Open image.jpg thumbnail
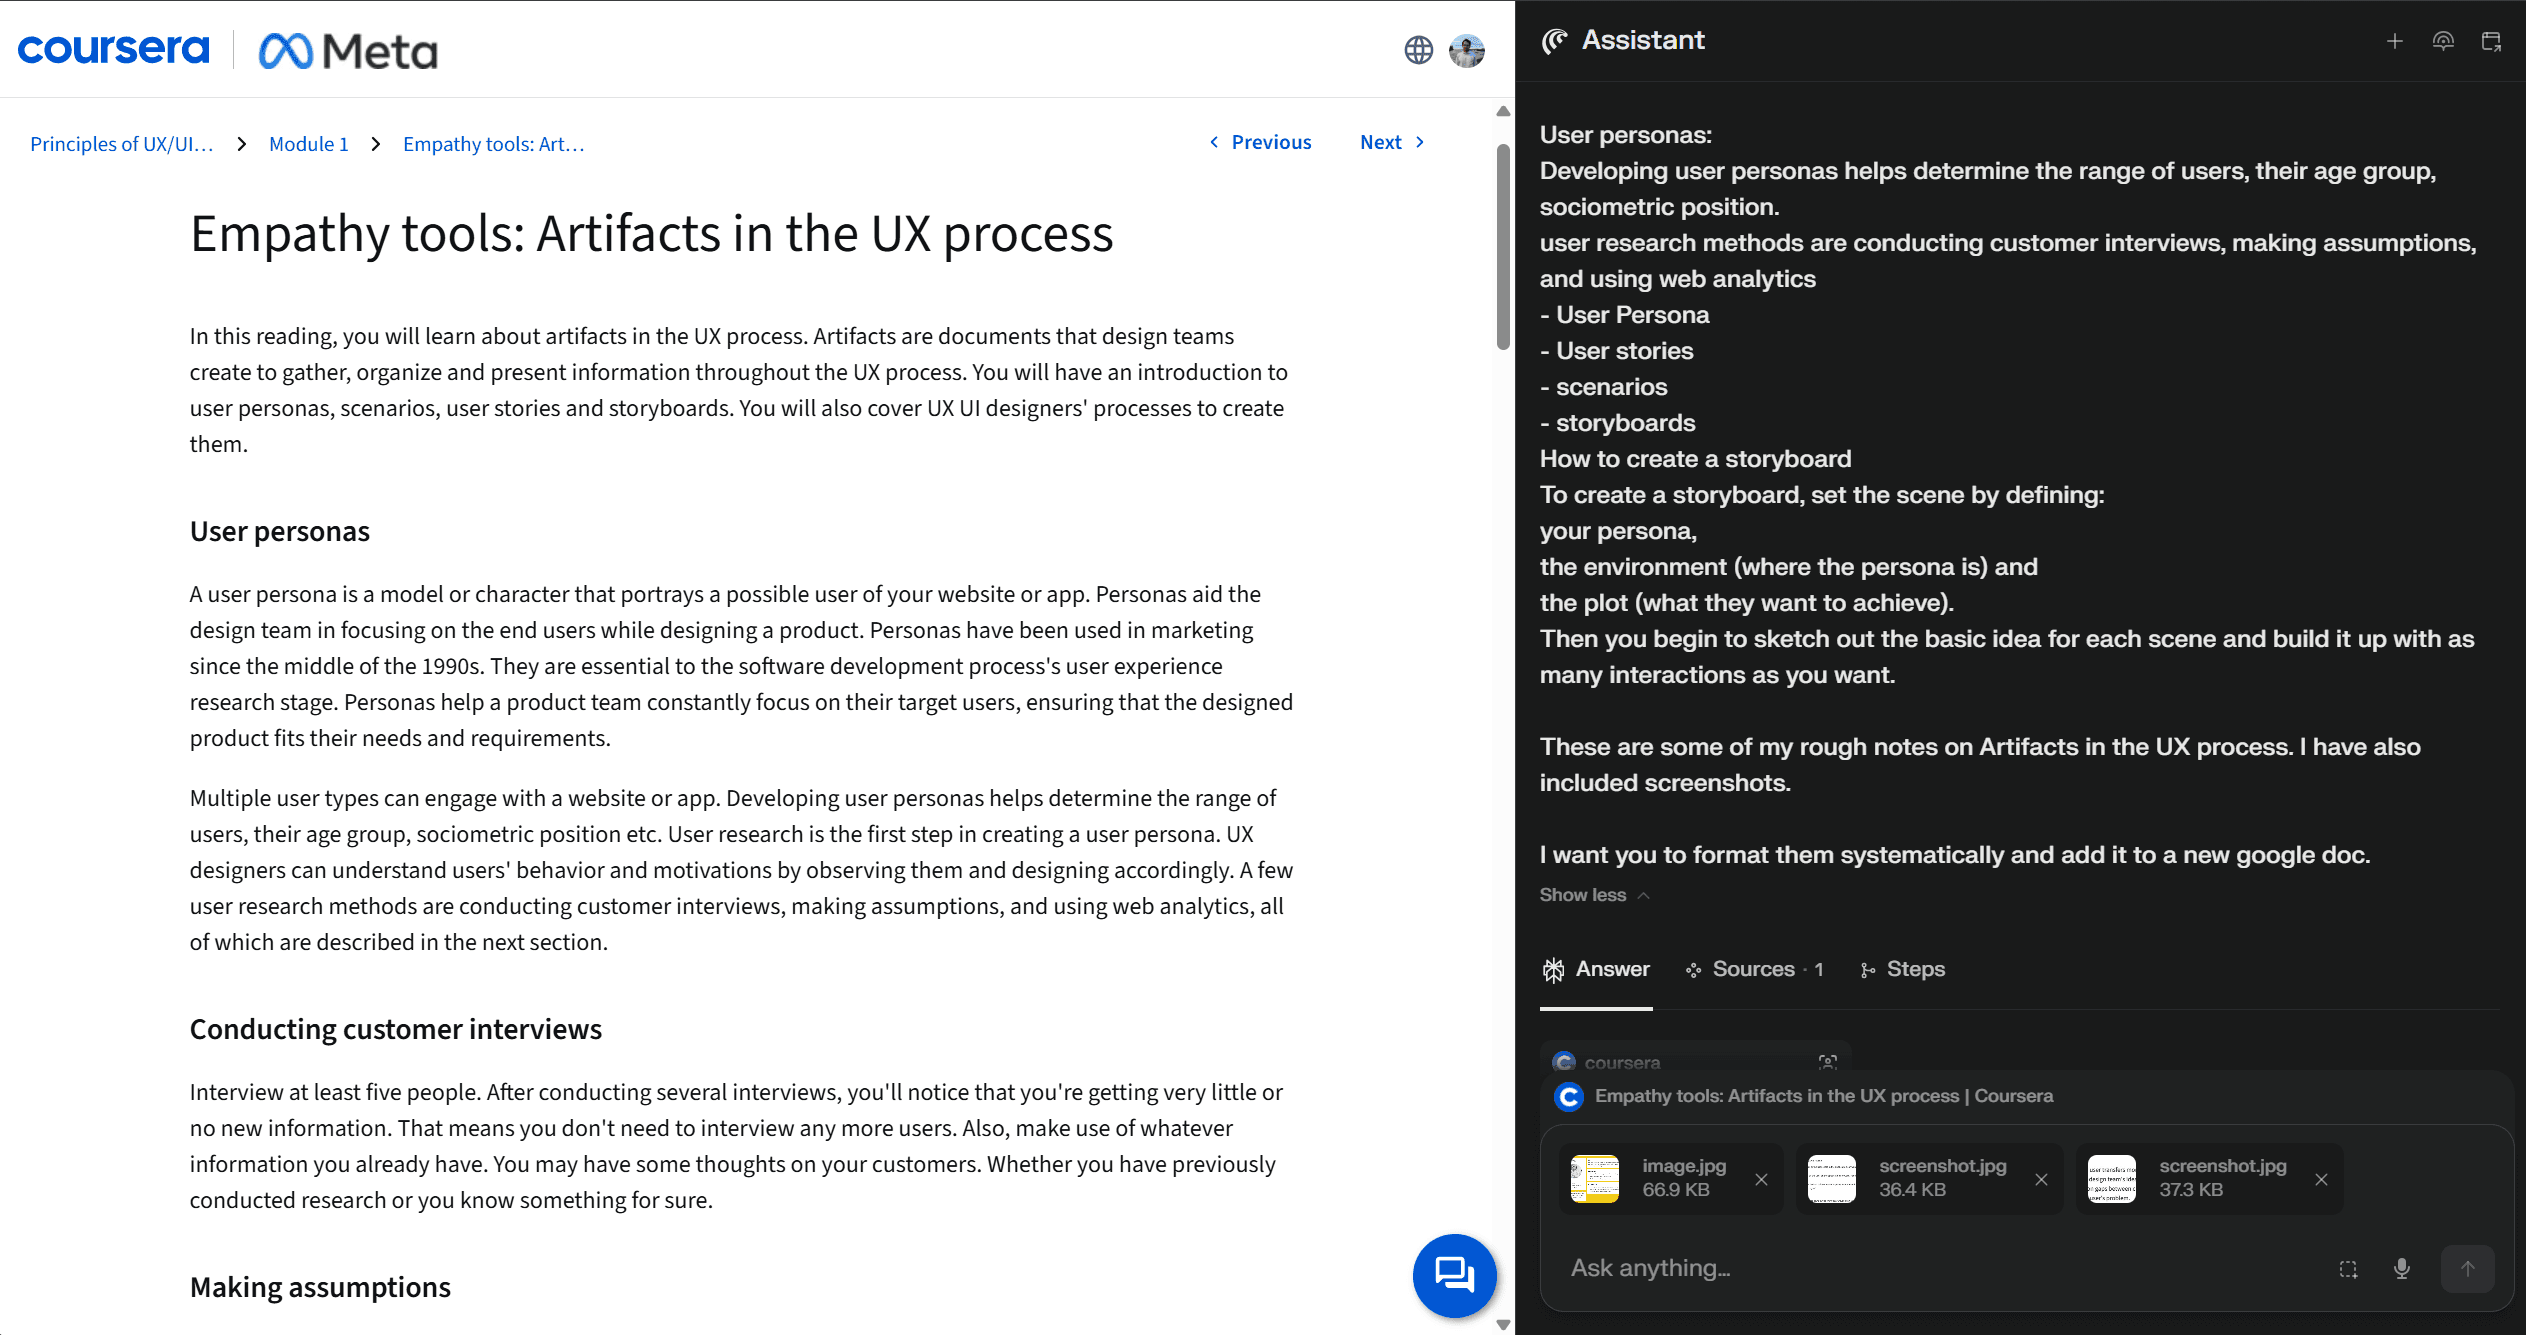Screen dimensions: 2526x1335 [1595, 1179]
